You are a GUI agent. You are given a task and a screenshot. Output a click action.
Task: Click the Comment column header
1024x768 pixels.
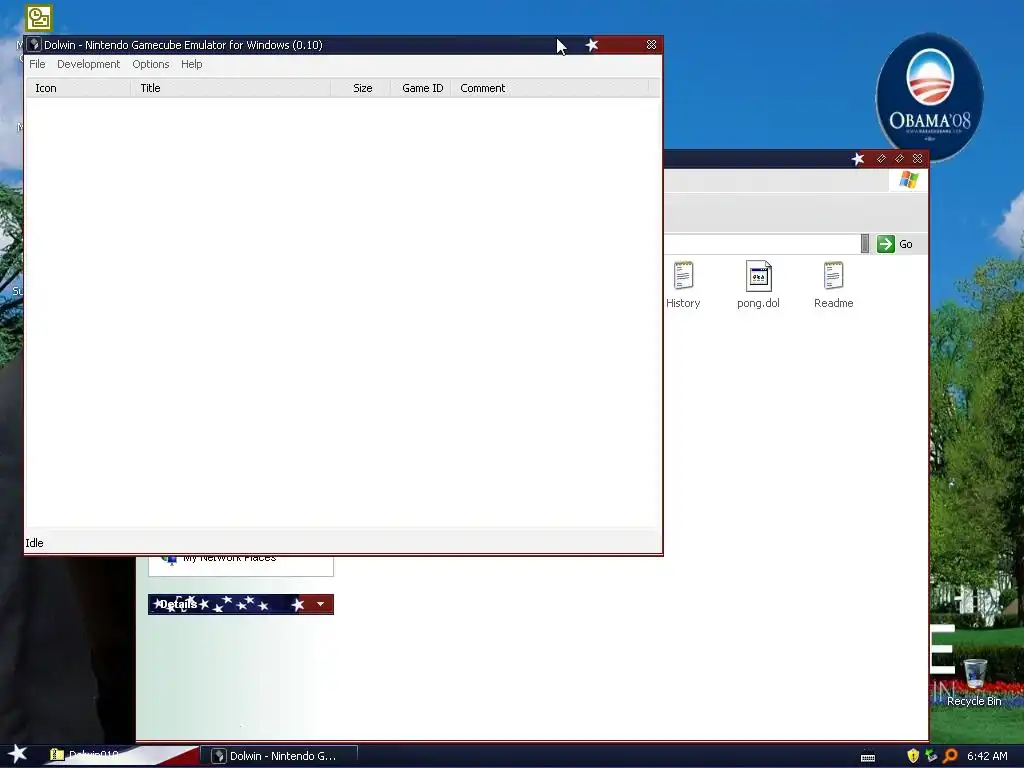point(549,88)
